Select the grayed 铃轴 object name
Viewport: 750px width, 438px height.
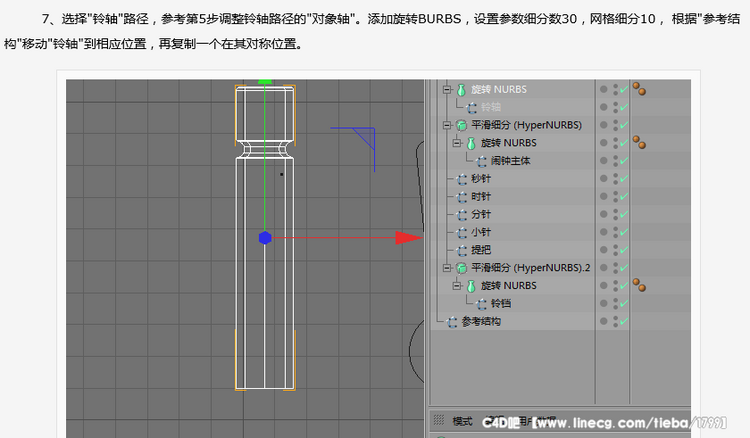491,107
